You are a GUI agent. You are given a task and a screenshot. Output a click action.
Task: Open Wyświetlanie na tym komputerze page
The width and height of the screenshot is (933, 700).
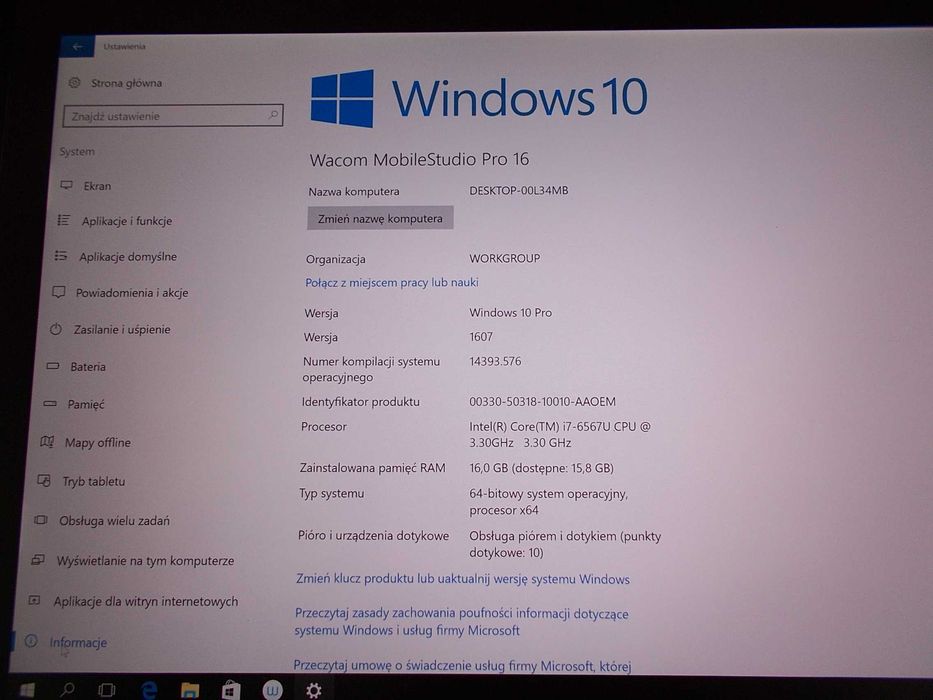pos(145,561)
